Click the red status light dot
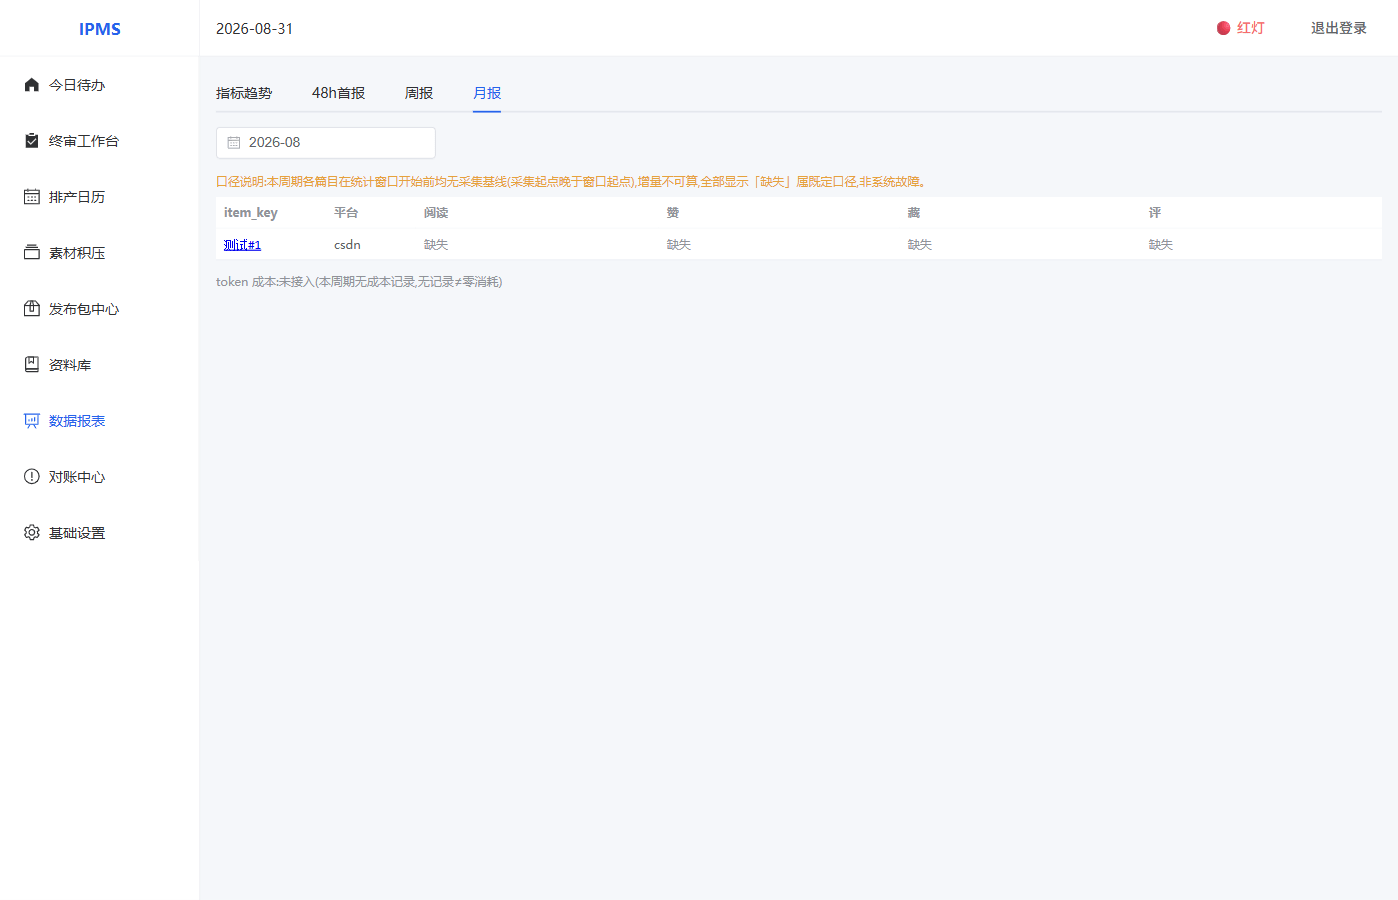Image resolution: width=1398 pixels, height=900 pixels. (1223, 28)
